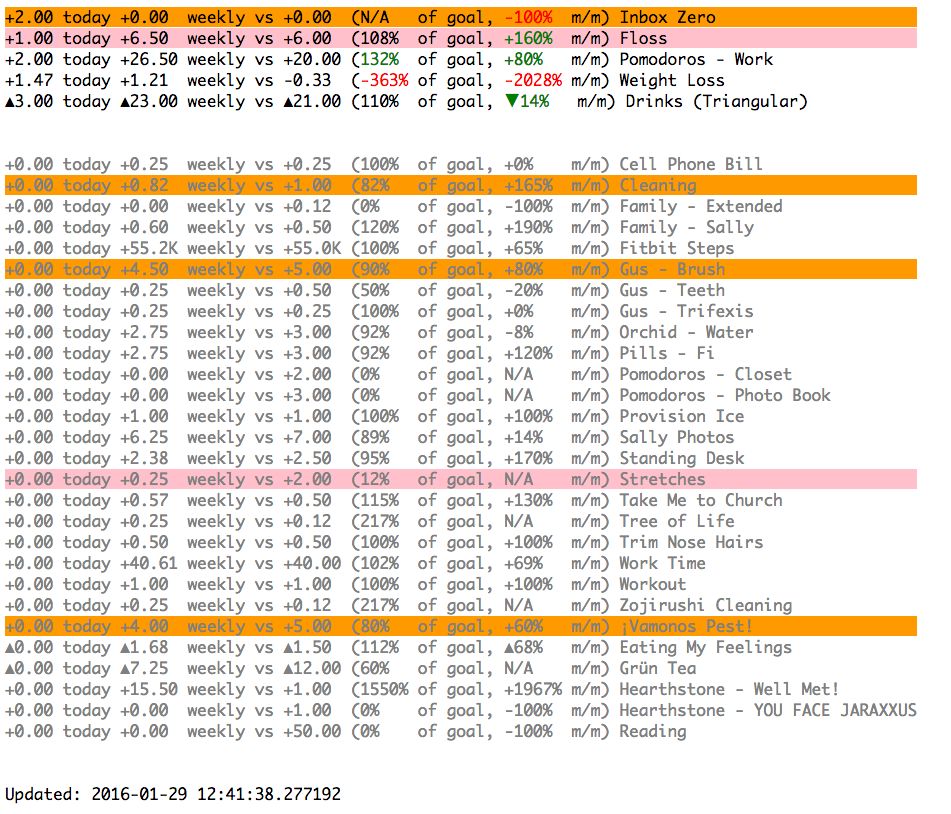Click the Weight Loss row name

tap(671, 81)
